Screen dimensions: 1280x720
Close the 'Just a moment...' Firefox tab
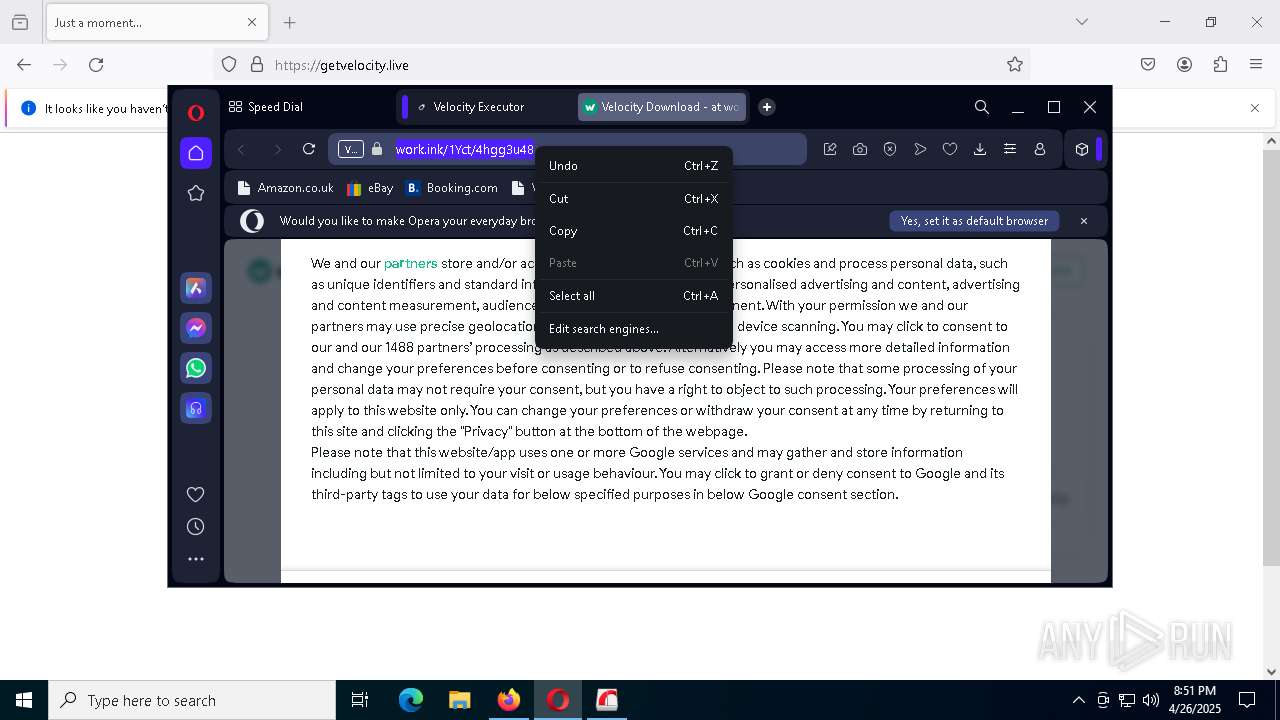252,22
